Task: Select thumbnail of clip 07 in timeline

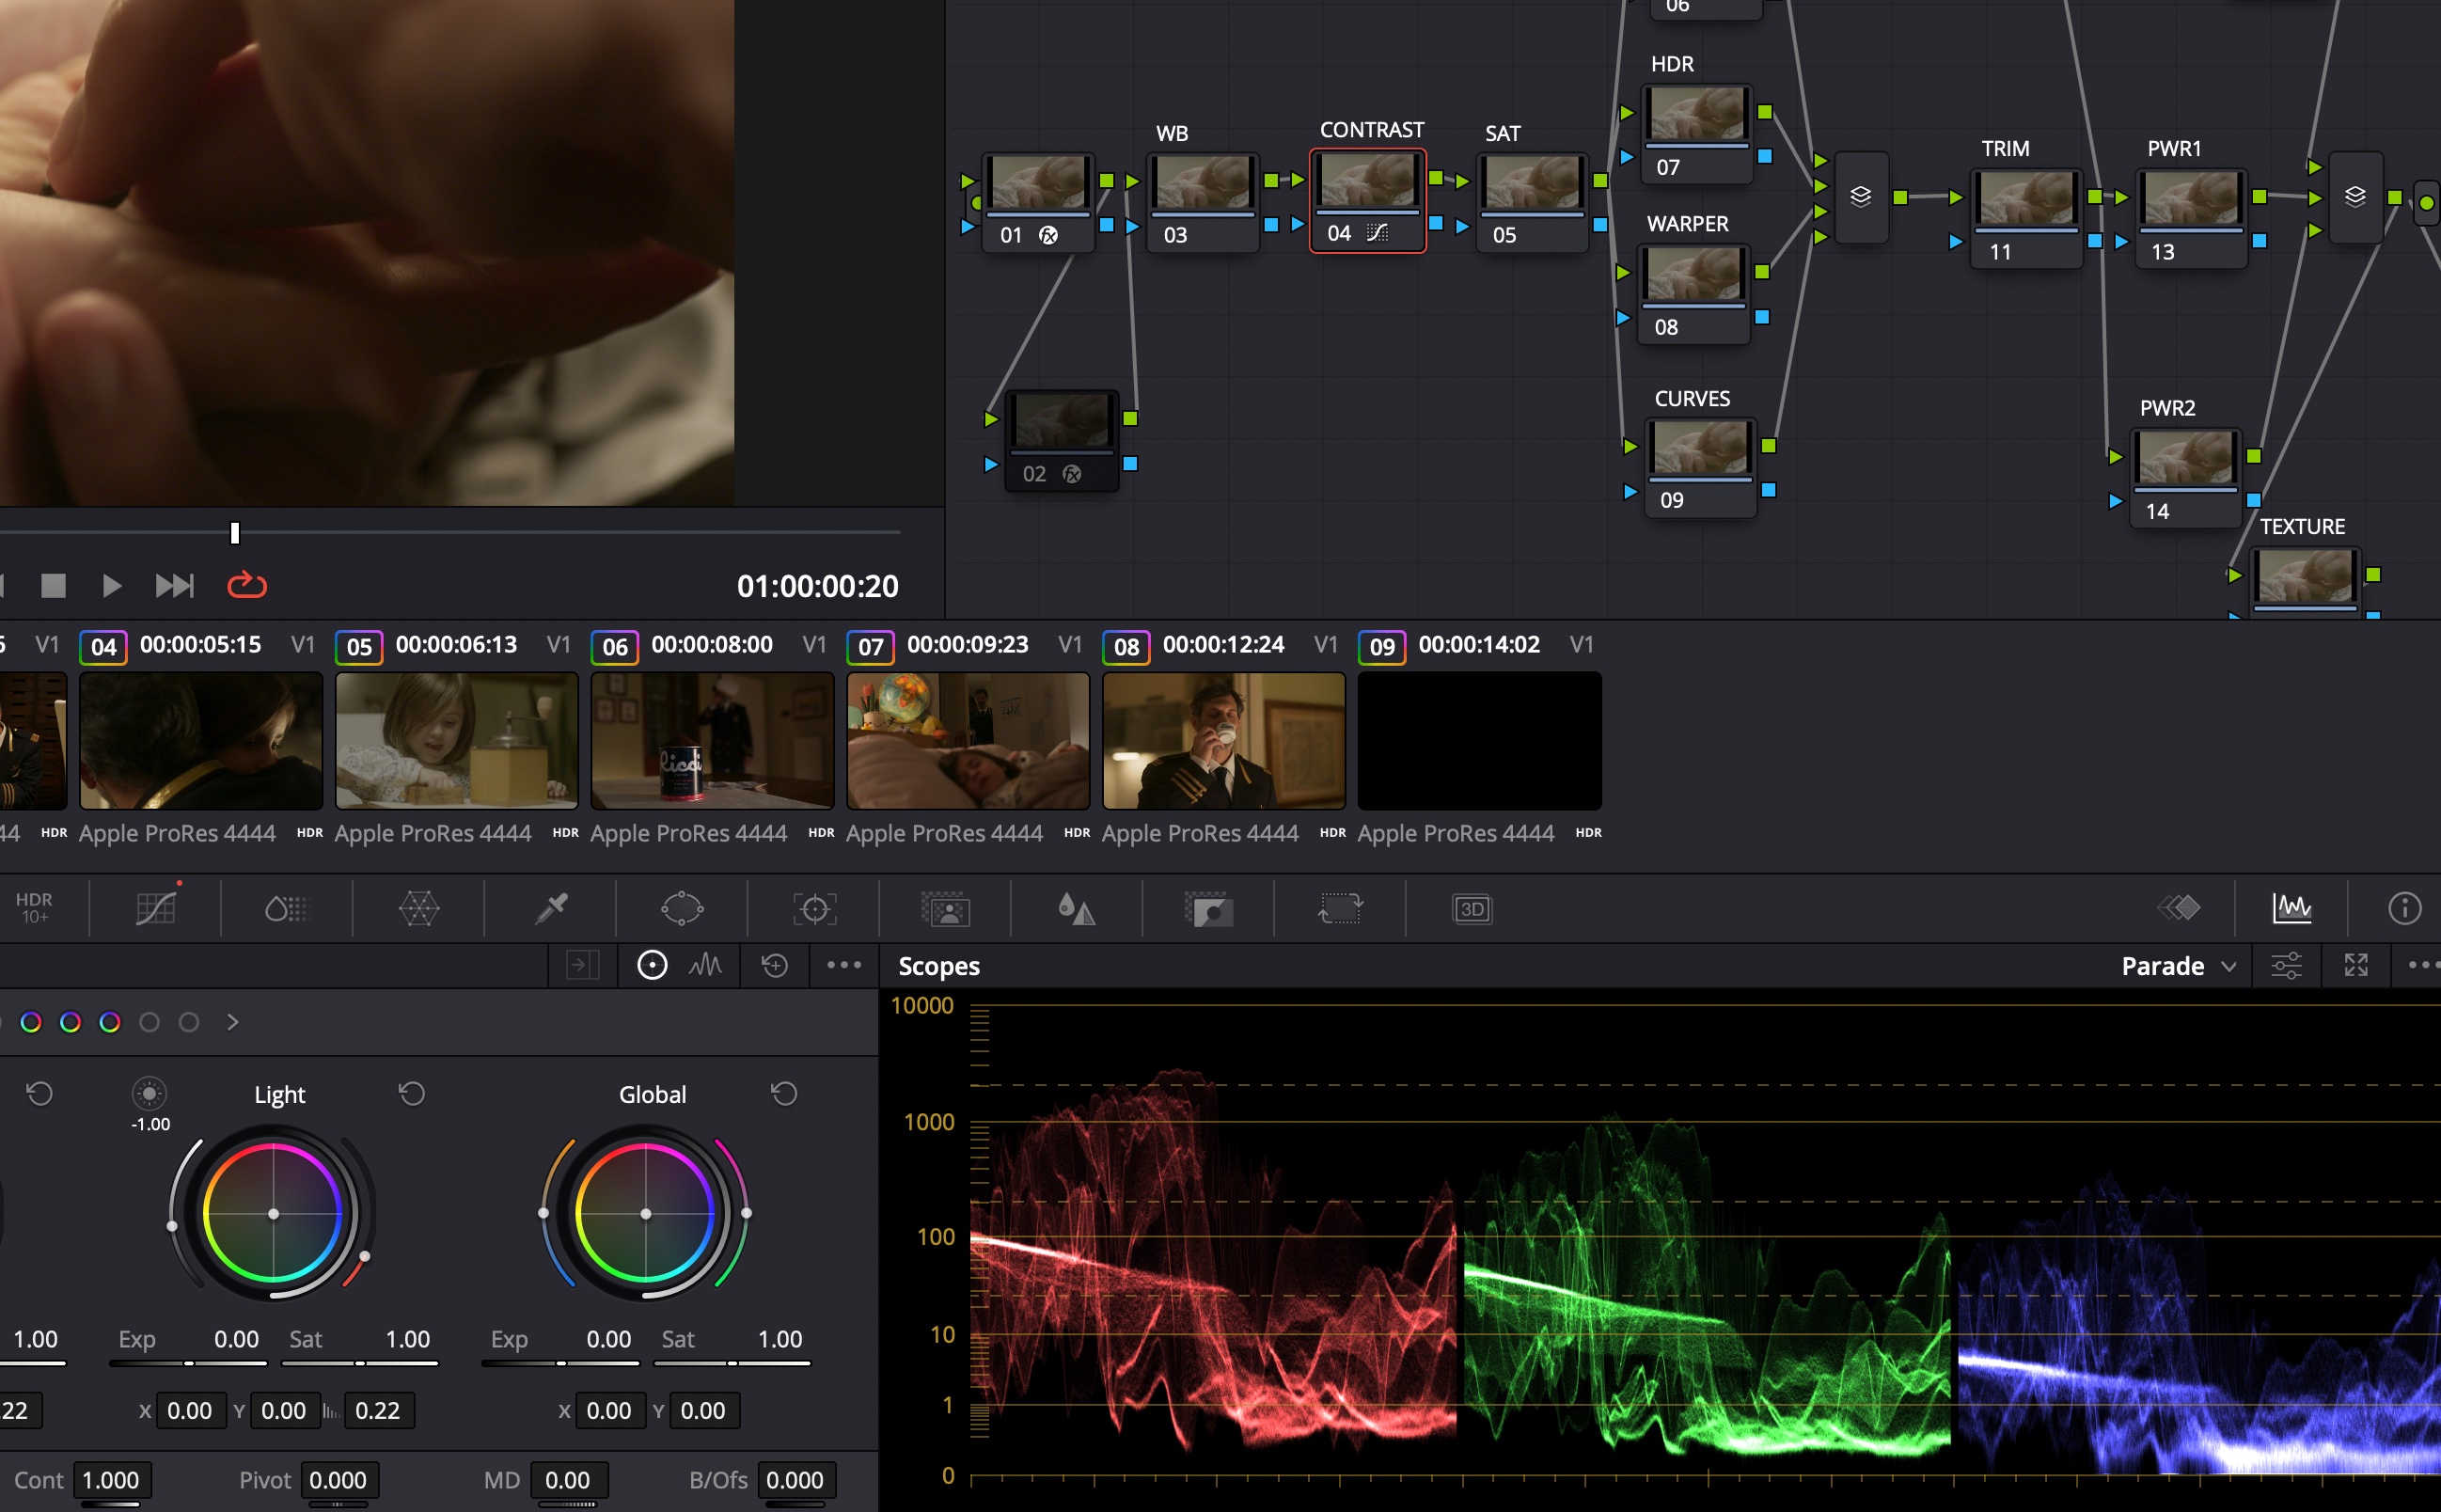Action: click(966, 740)
